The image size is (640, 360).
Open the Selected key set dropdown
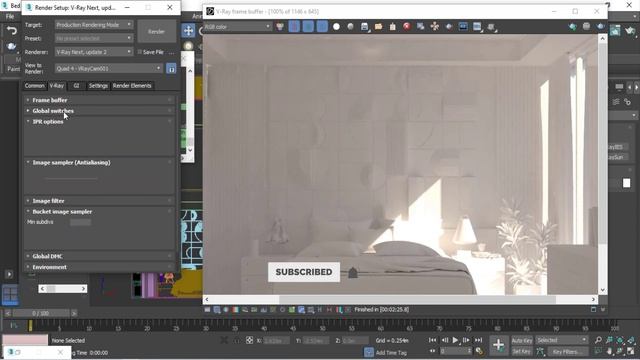pos(562,340)
